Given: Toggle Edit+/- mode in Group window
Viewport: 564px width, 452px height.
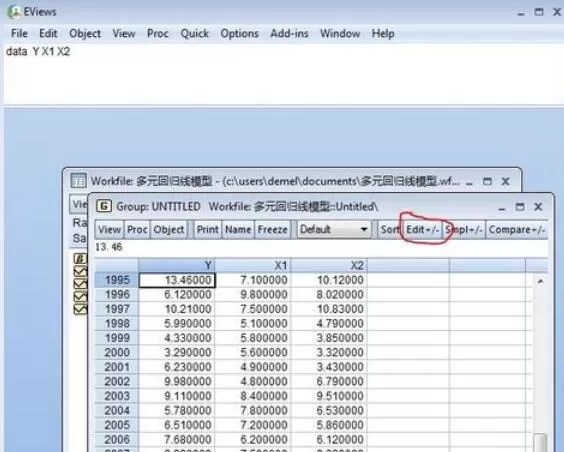Looking at the screenshot, I should pos(422,229).
